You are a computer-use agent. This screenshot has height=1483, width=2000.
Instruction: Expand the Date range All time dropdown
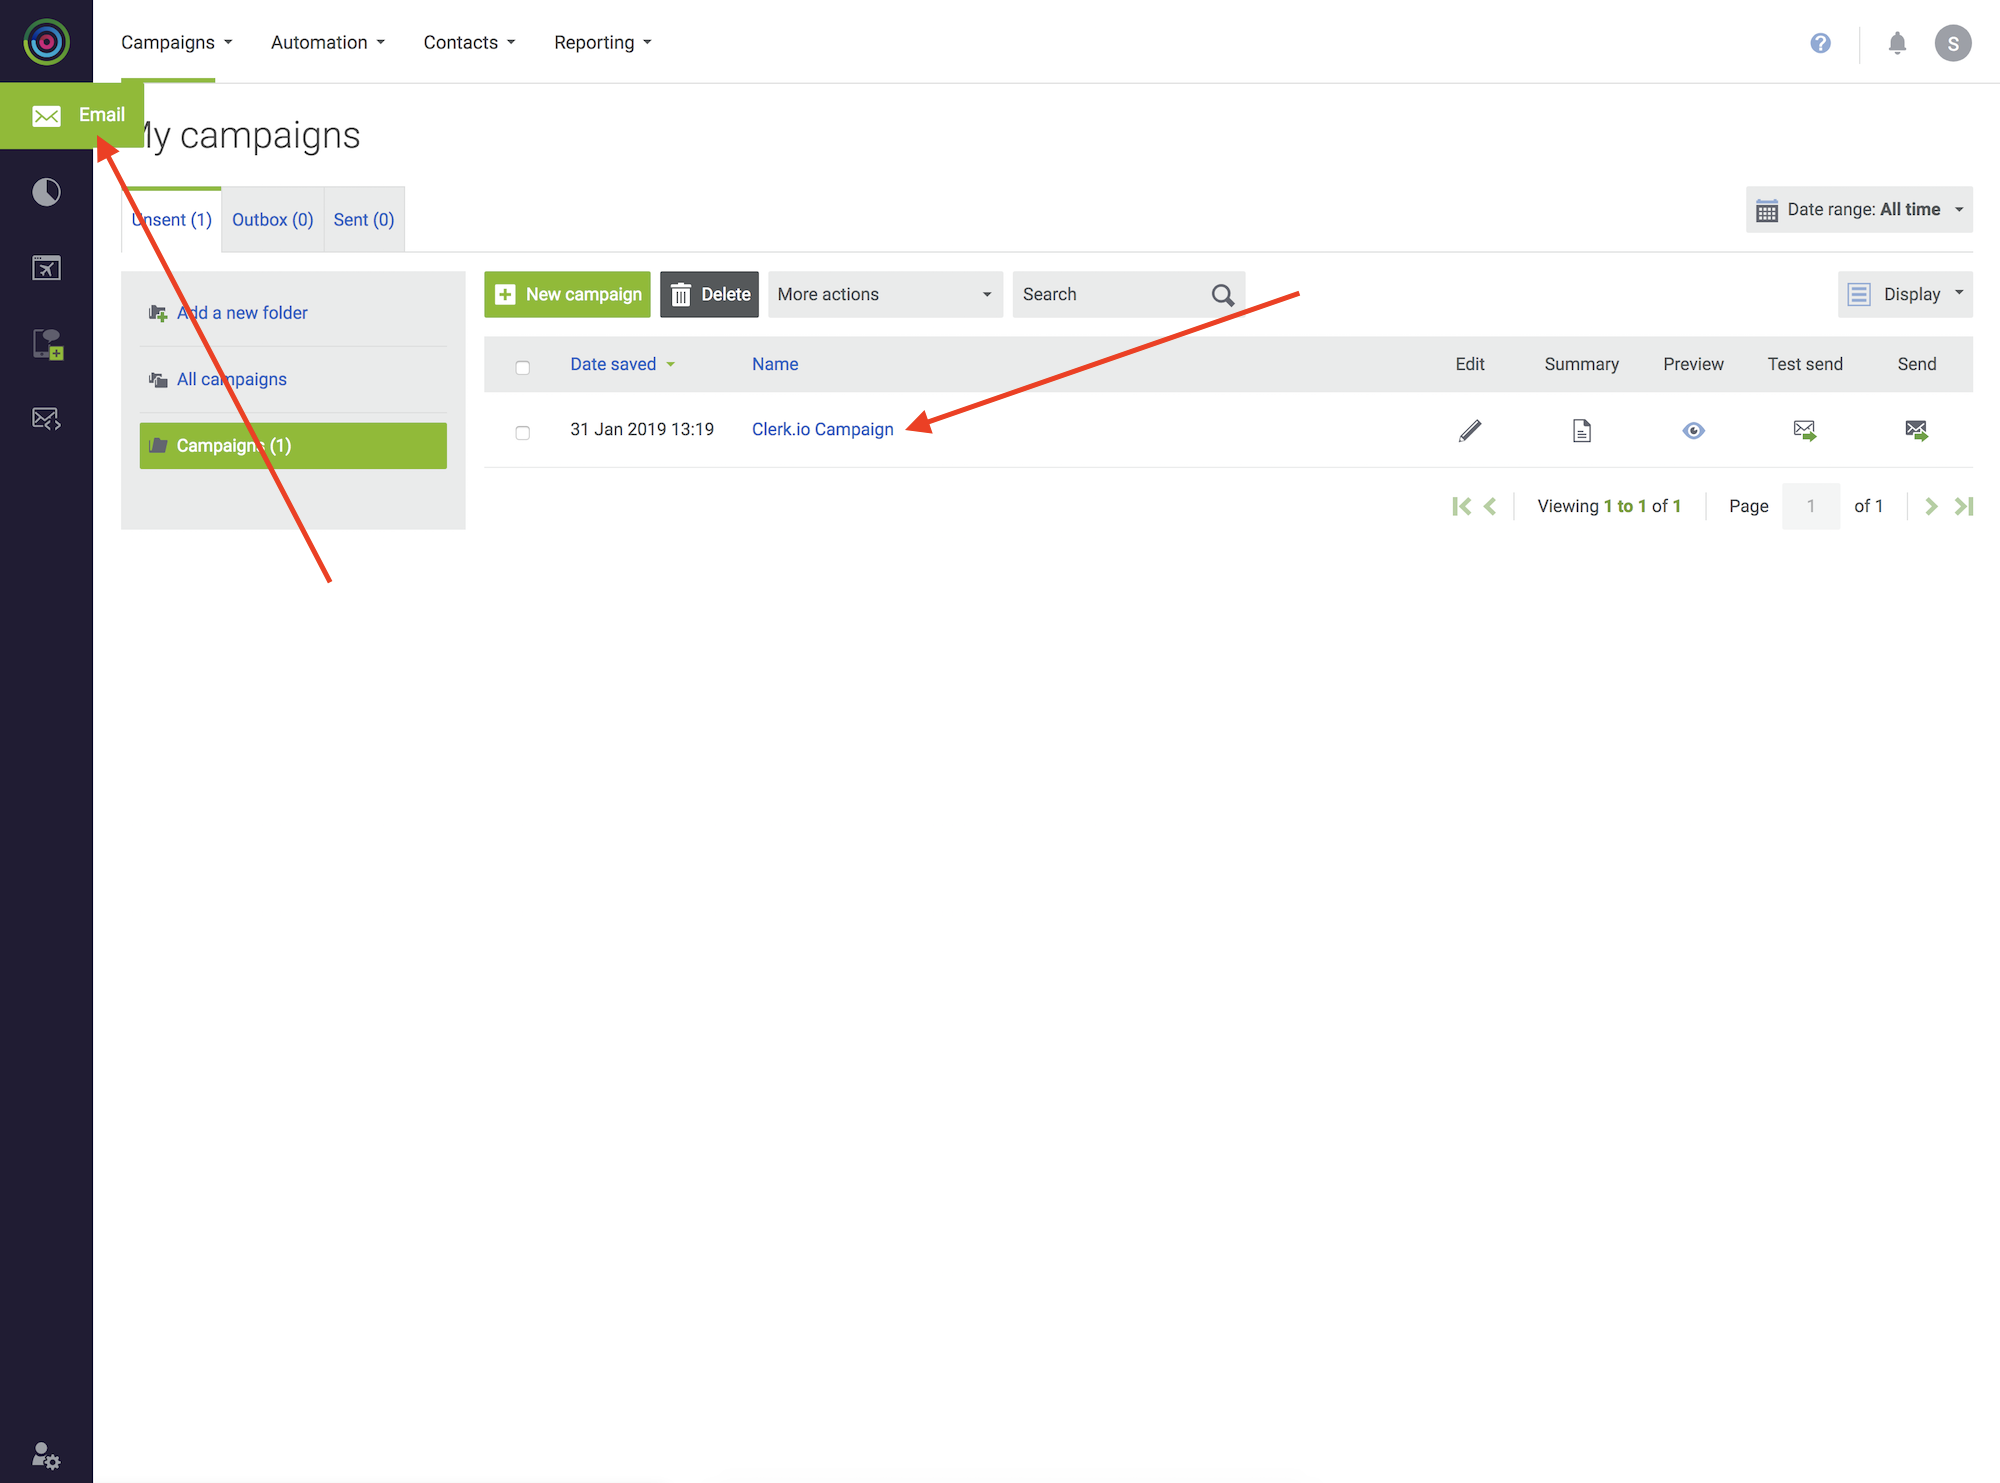(1859, 210)
